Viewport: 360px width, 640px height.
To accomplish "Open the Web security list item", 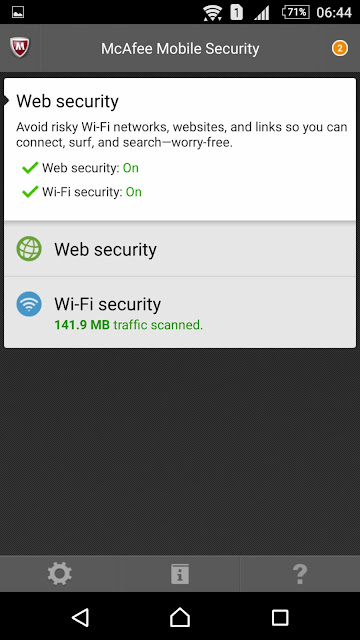I will tap(180, 249).
